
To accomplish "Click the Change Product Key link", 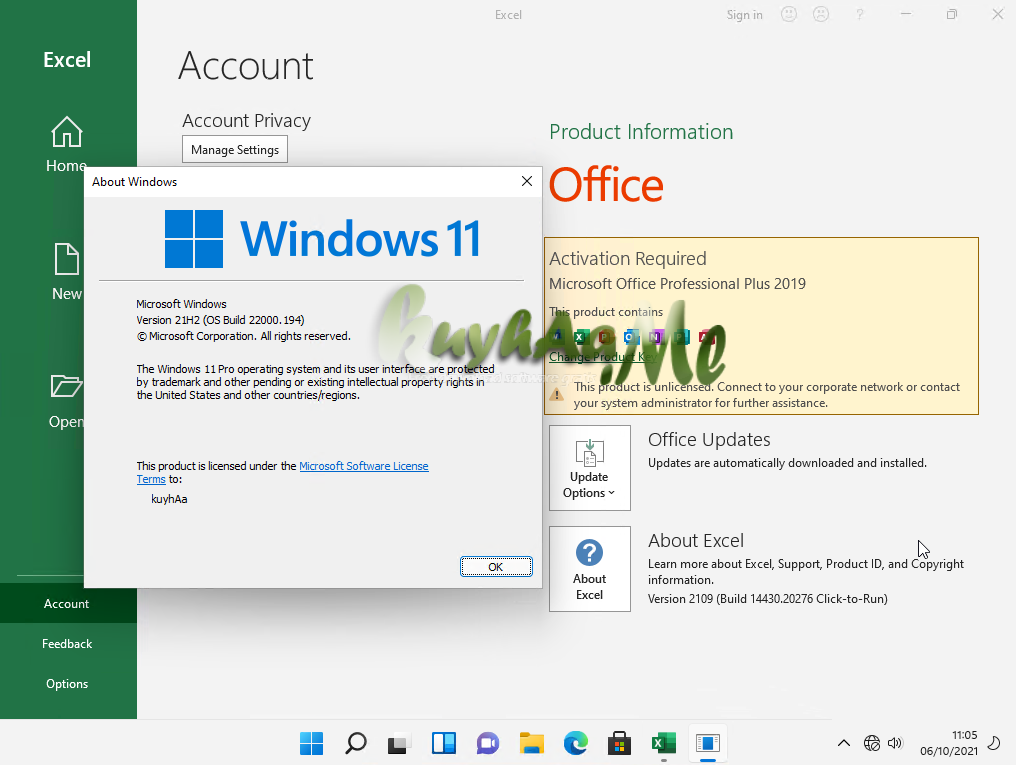I will (x=603, y=357).
